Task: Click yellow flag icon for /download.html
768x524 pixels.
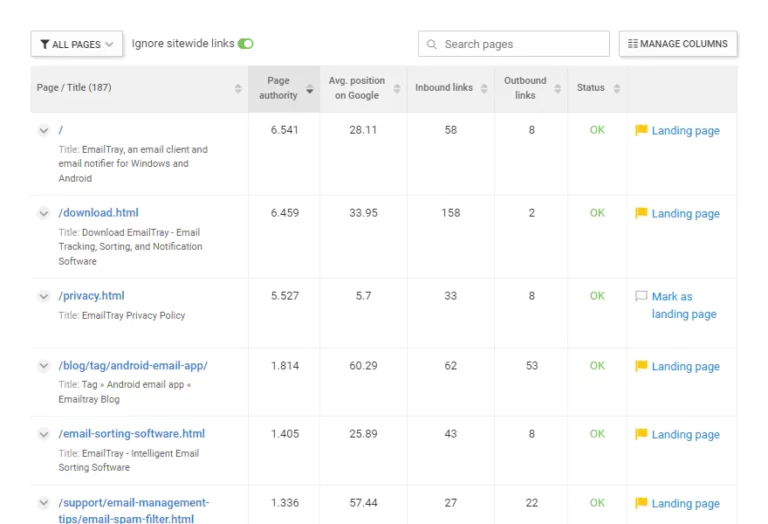Action: point(641,213)
